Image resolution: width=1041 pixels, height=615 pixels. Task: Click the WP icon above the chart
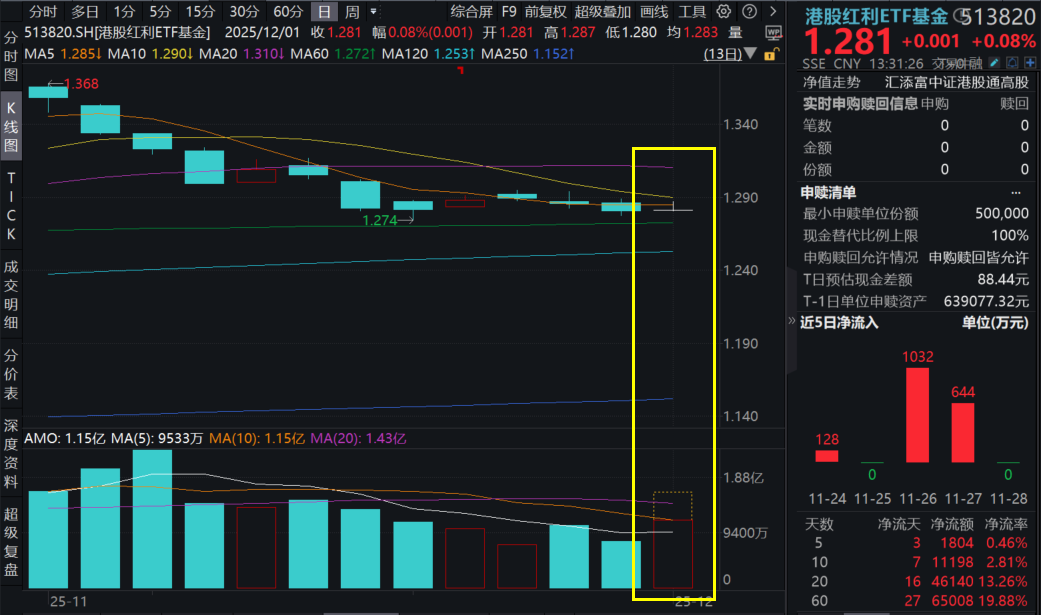point(773,33)
